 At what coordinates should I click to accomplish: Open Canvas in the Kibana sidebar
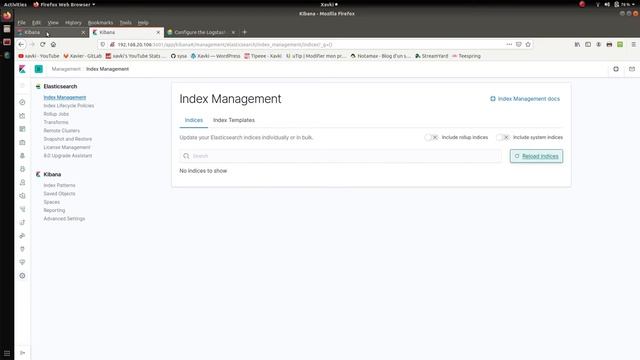coord(22,142)
